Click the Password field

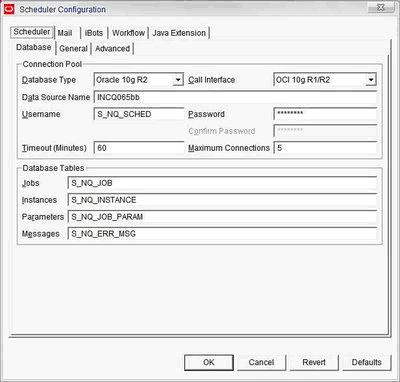coord(325,114)
